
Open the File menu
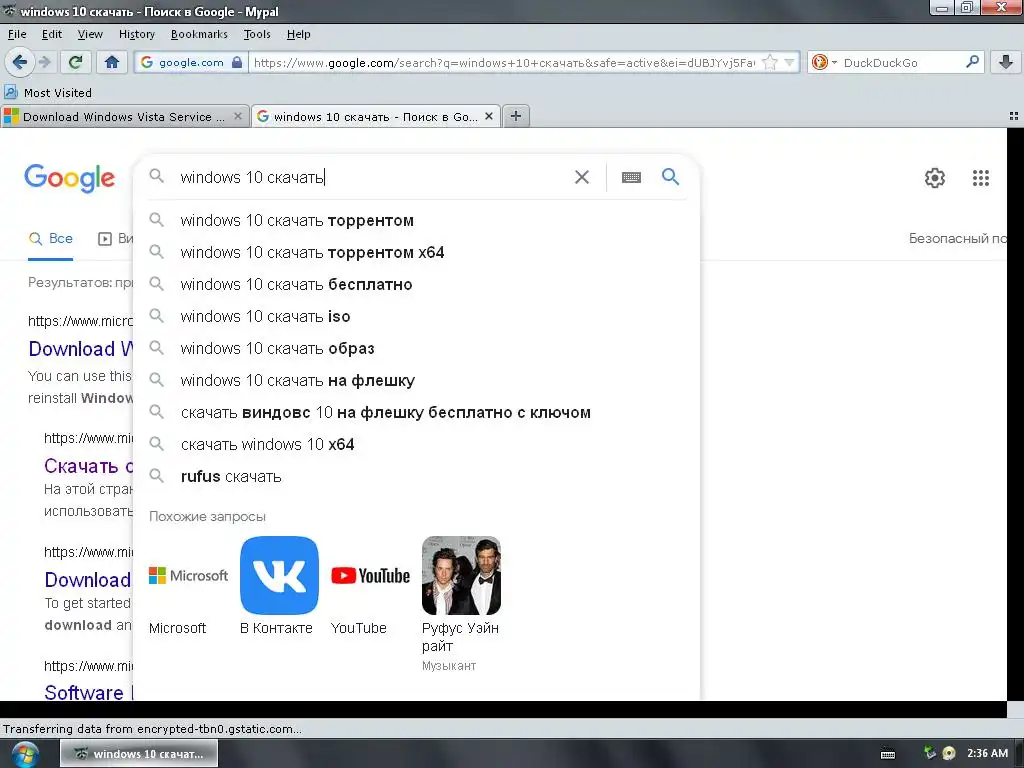(x=17, y=34)
